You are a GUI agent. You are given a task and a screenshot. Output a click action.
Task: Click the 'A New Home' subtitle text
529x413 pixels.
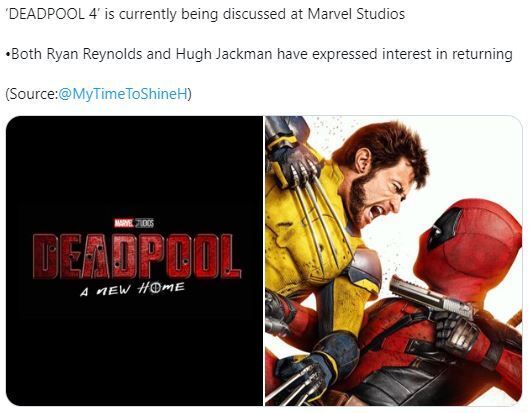(x=132, y=289)
